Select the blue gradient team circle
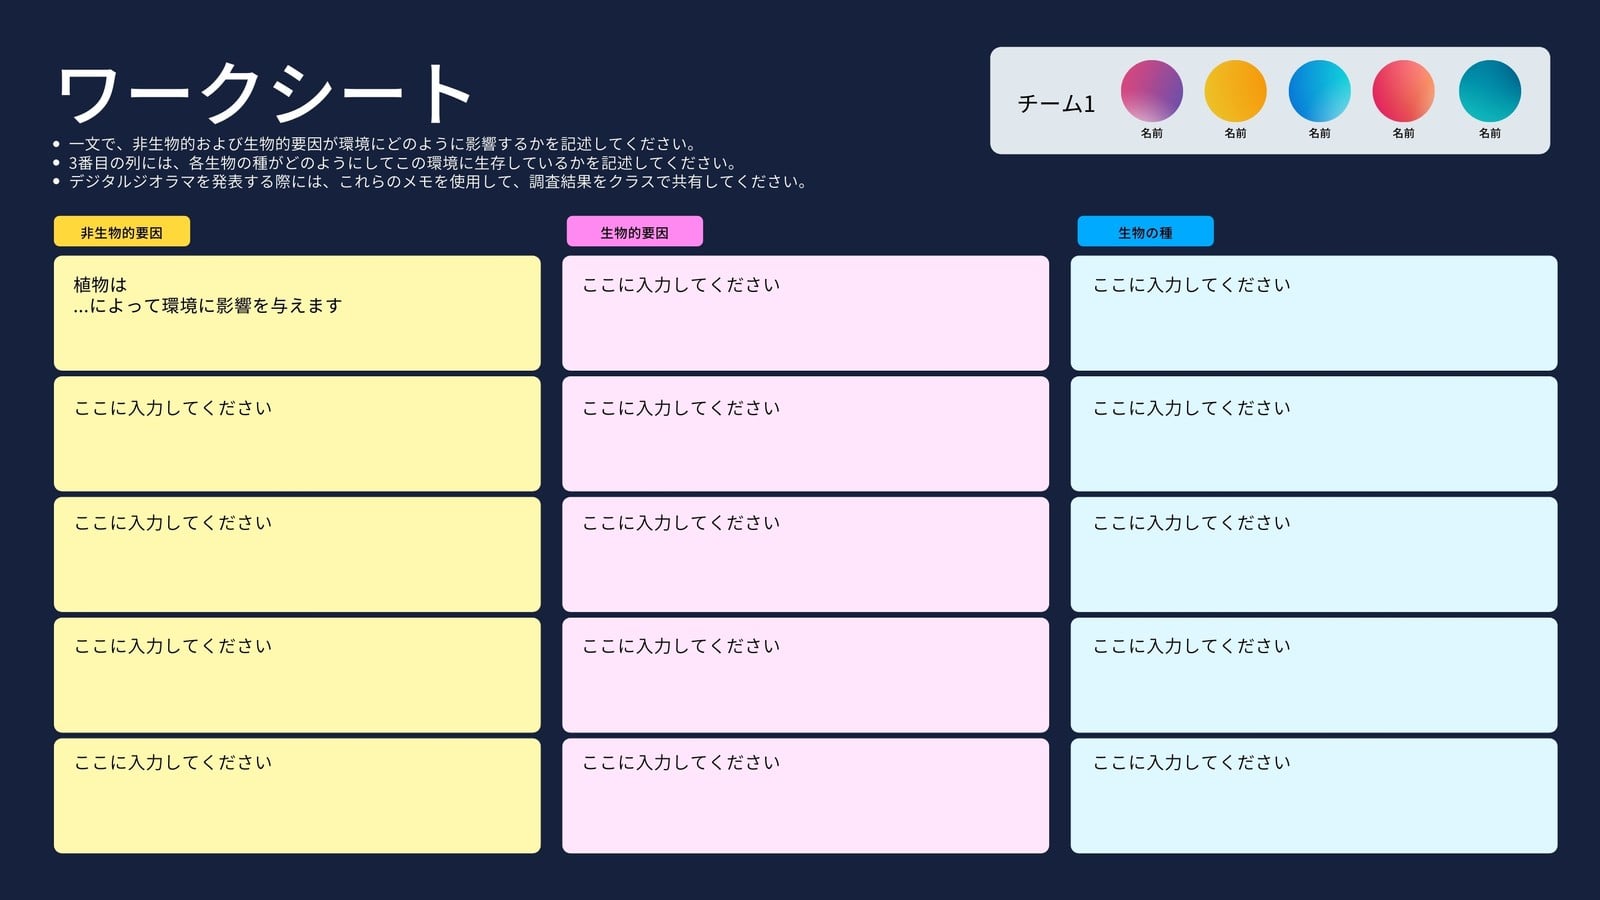 click(x=1319, y=91)
